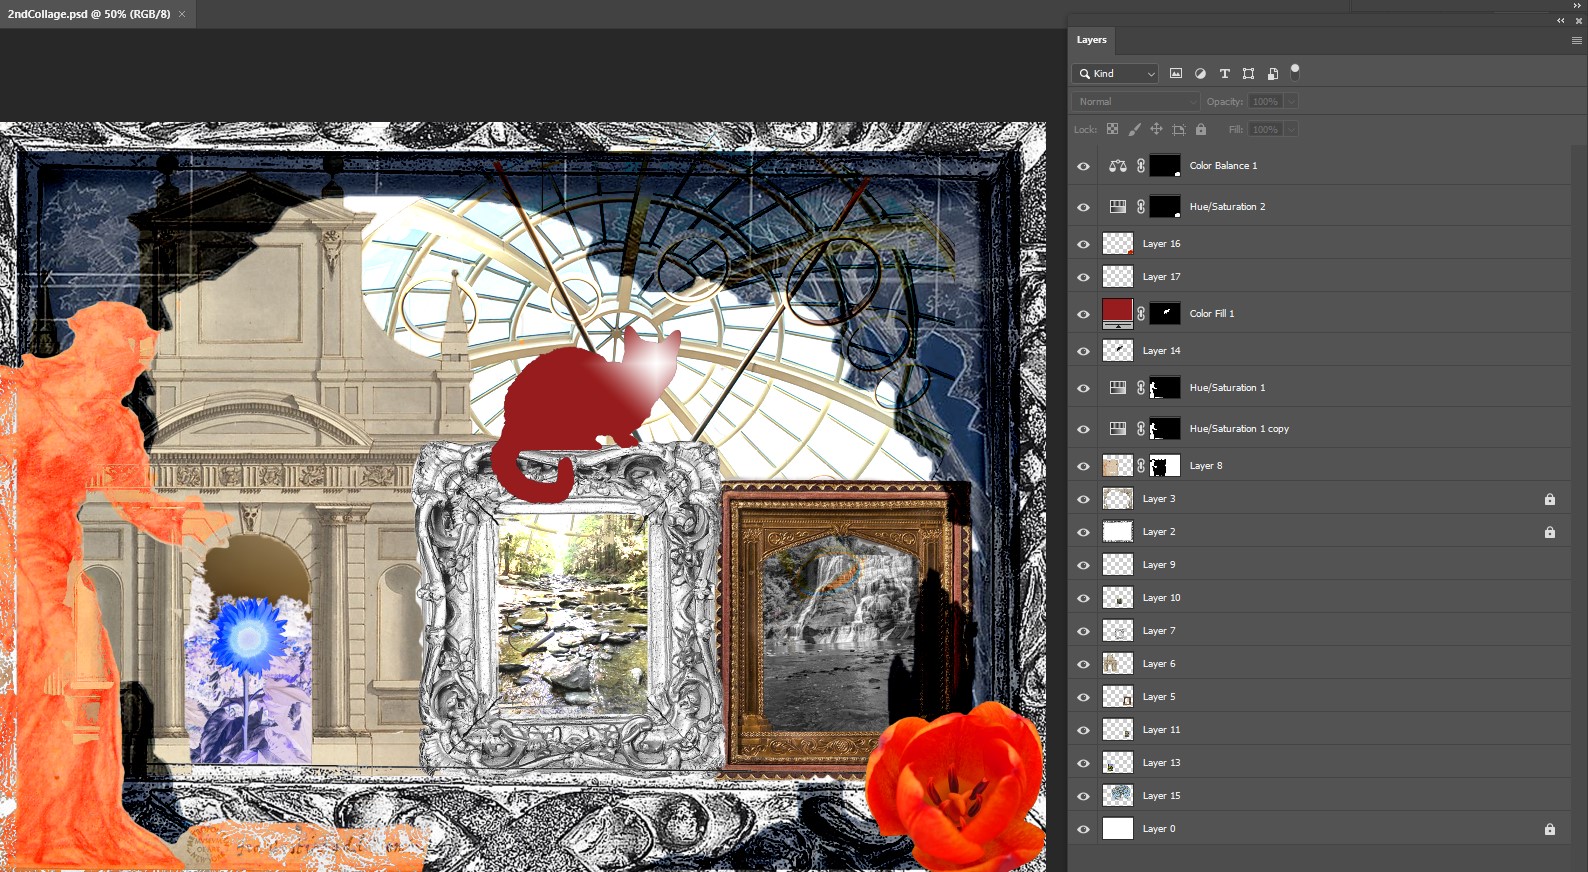Viewport: 1588px width, 872px height.
Task: Expand the Opacity slider dropdown arrow
Action: (1291, 101)
